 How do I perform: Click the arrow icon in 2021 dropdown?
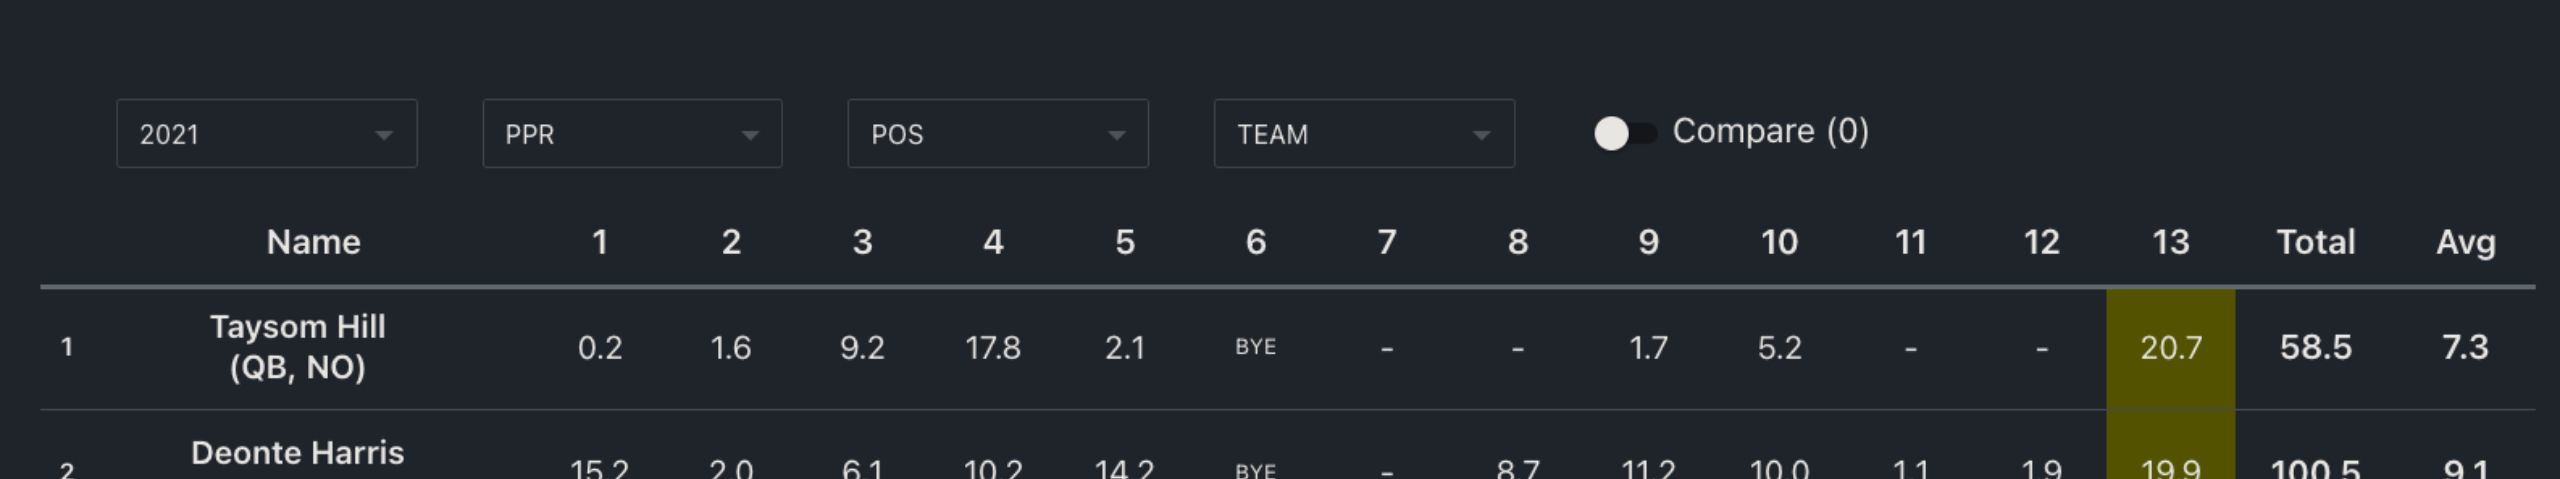pos(383,135)
